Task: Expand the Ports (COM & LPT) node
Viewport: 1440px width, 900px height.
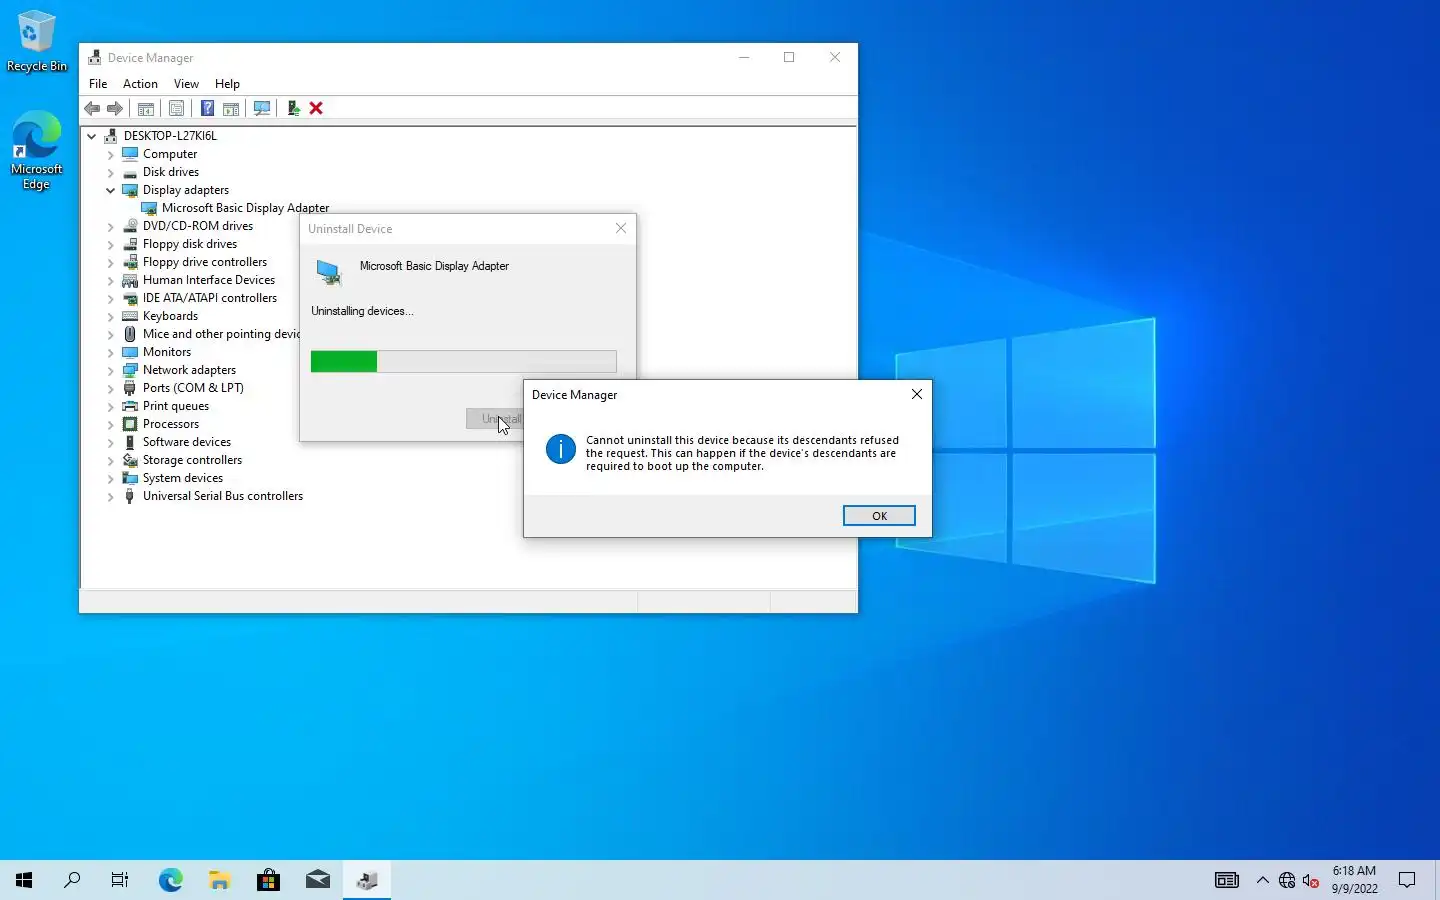Action: (x=110, y=388)
